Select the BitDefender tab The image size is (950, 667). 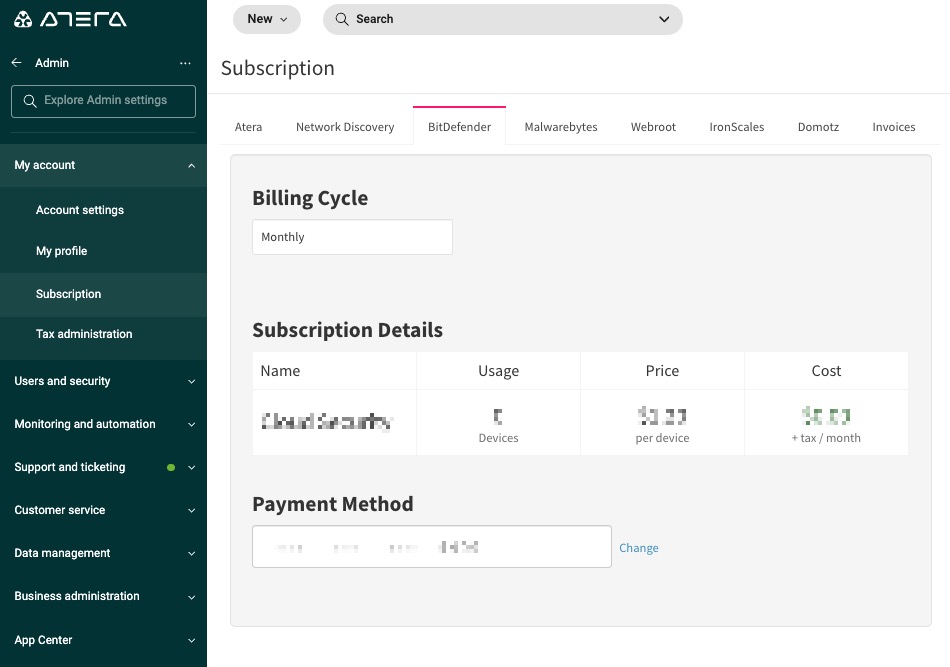tap(459, 127)
